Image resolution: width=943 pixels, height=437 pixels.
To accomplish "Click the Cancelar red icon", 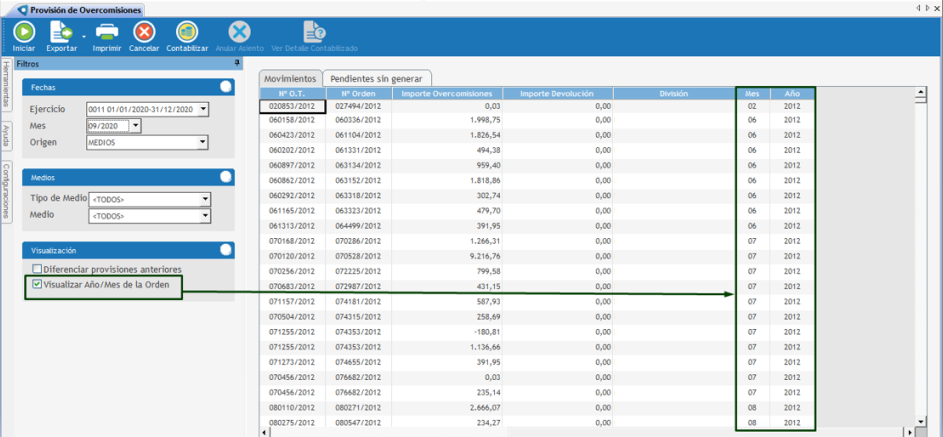I will coord(144,32).
